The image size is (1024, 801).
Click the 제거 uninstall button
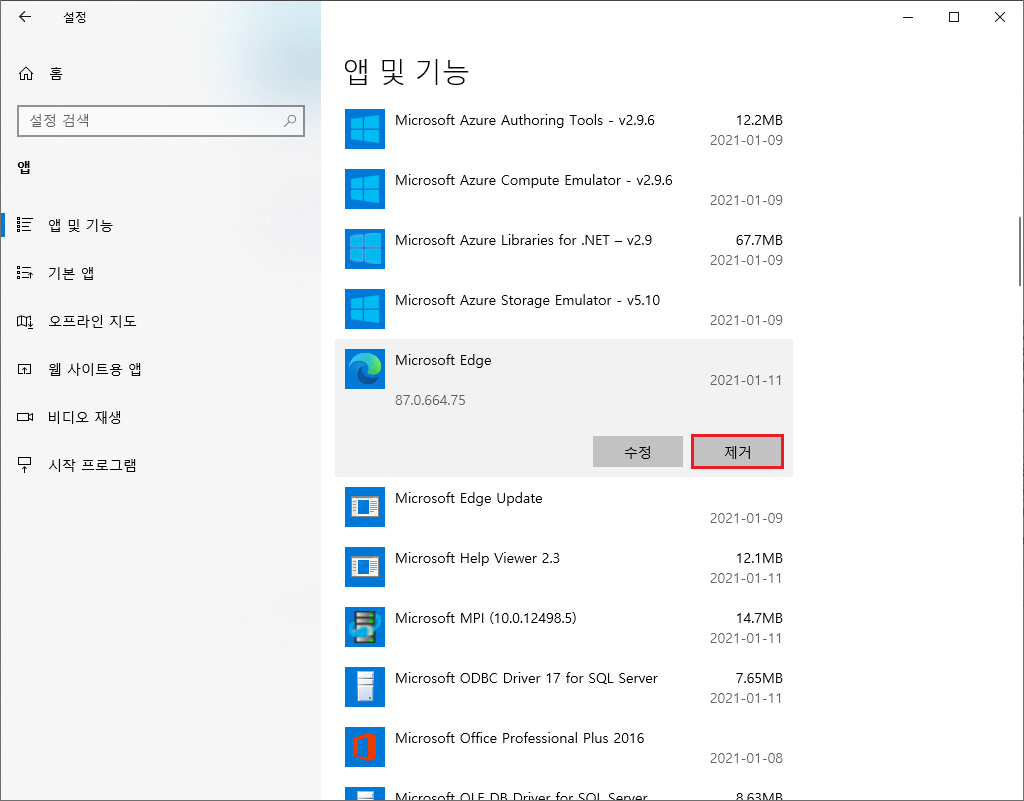[737, 452]
